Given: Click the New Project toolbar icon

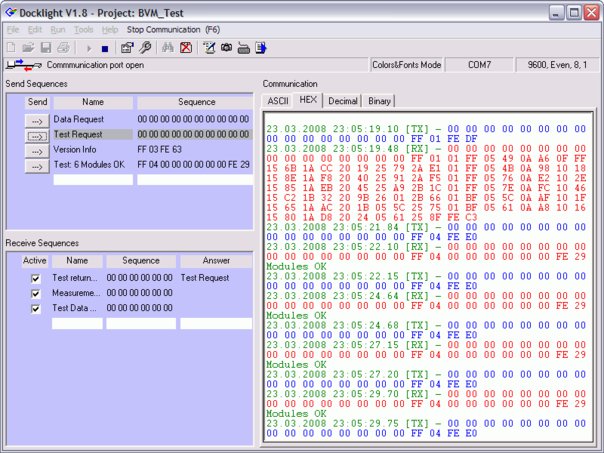Looking at the screenshot, I should coord(11,48).
